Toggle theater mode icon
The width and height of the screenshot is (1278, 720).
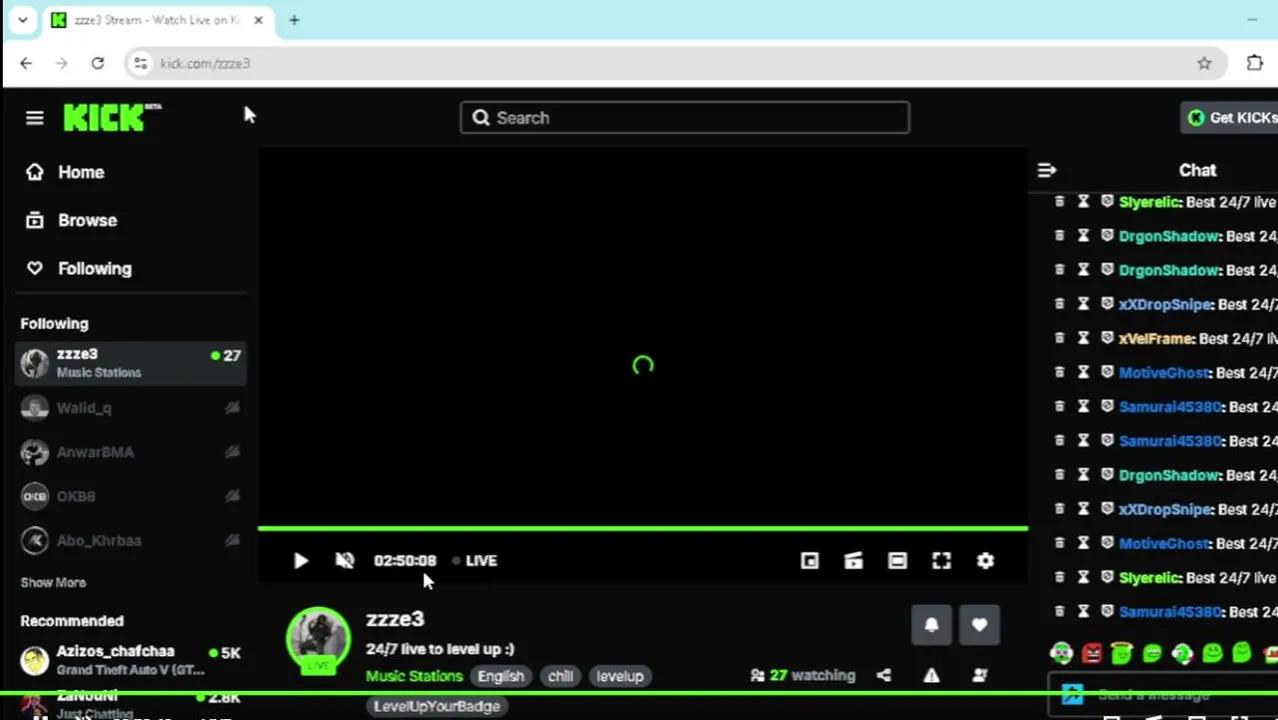[x=897, y=561]
